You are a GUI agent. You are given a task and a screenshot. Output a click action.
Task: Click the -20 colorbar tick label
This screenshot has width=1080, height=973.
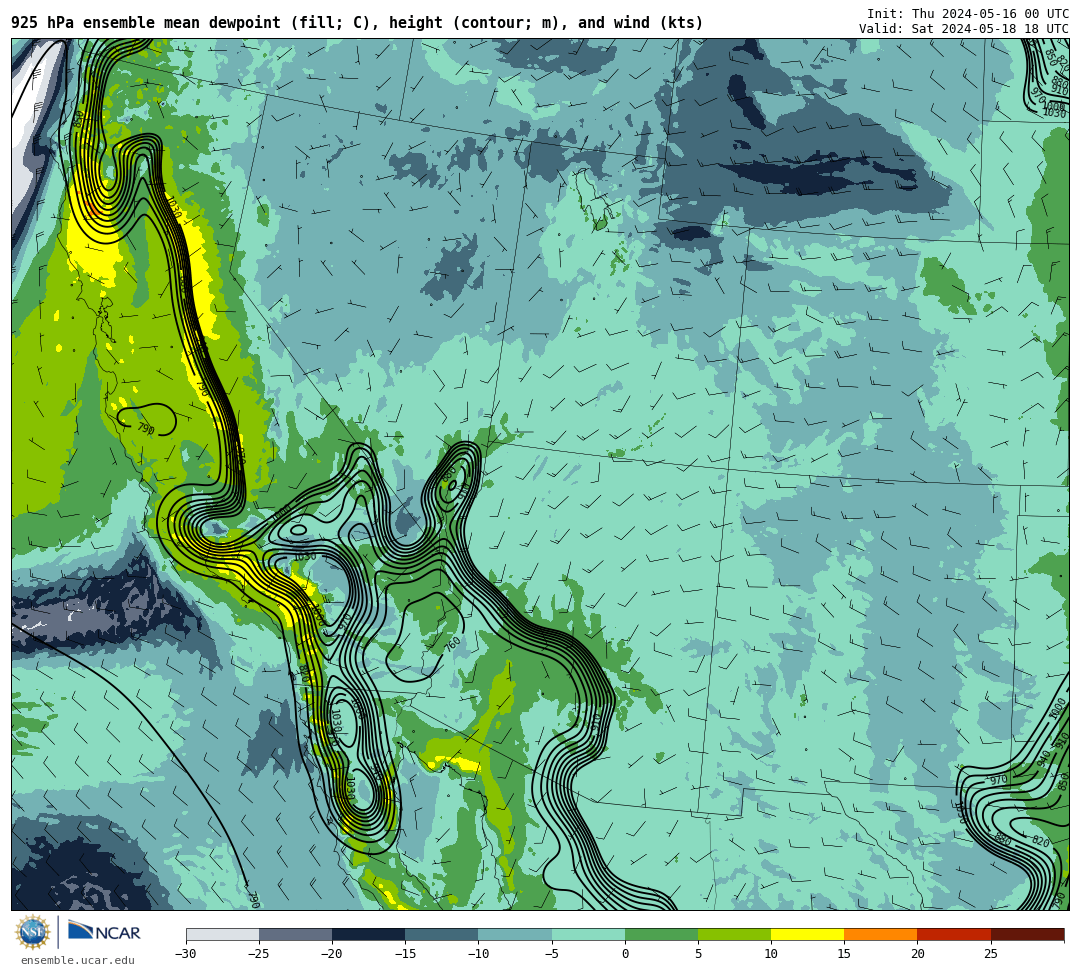click(x=332, y=954)
